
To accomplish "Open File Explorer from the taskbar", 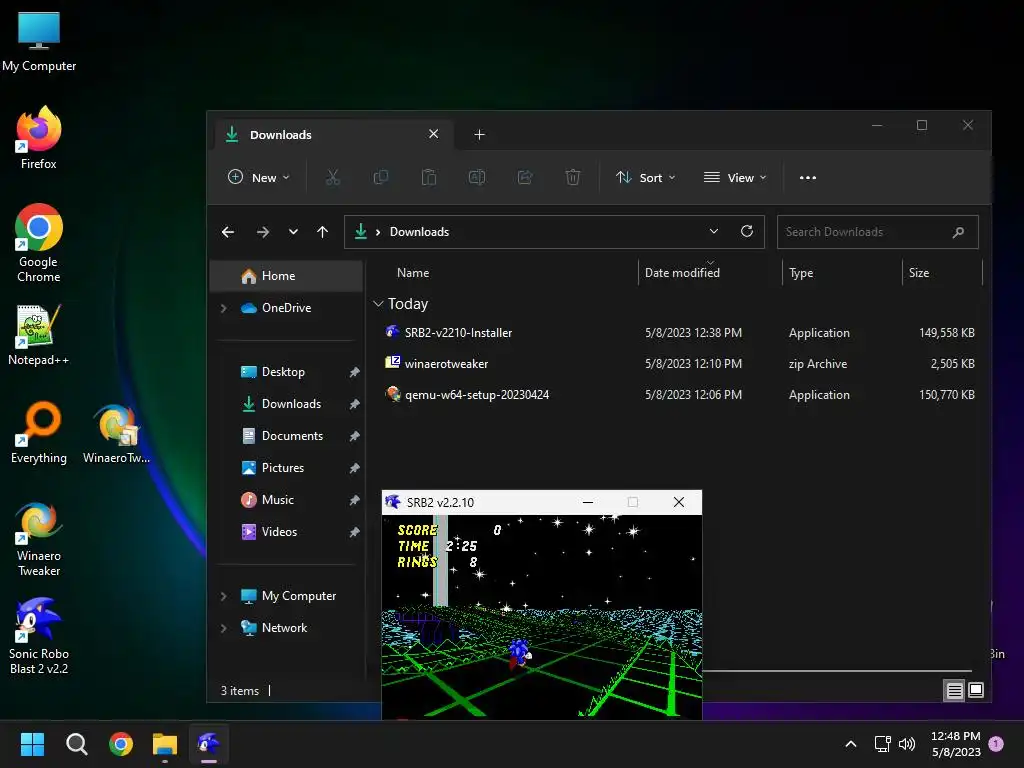I will pyautogui.click(x=165, y=744).
